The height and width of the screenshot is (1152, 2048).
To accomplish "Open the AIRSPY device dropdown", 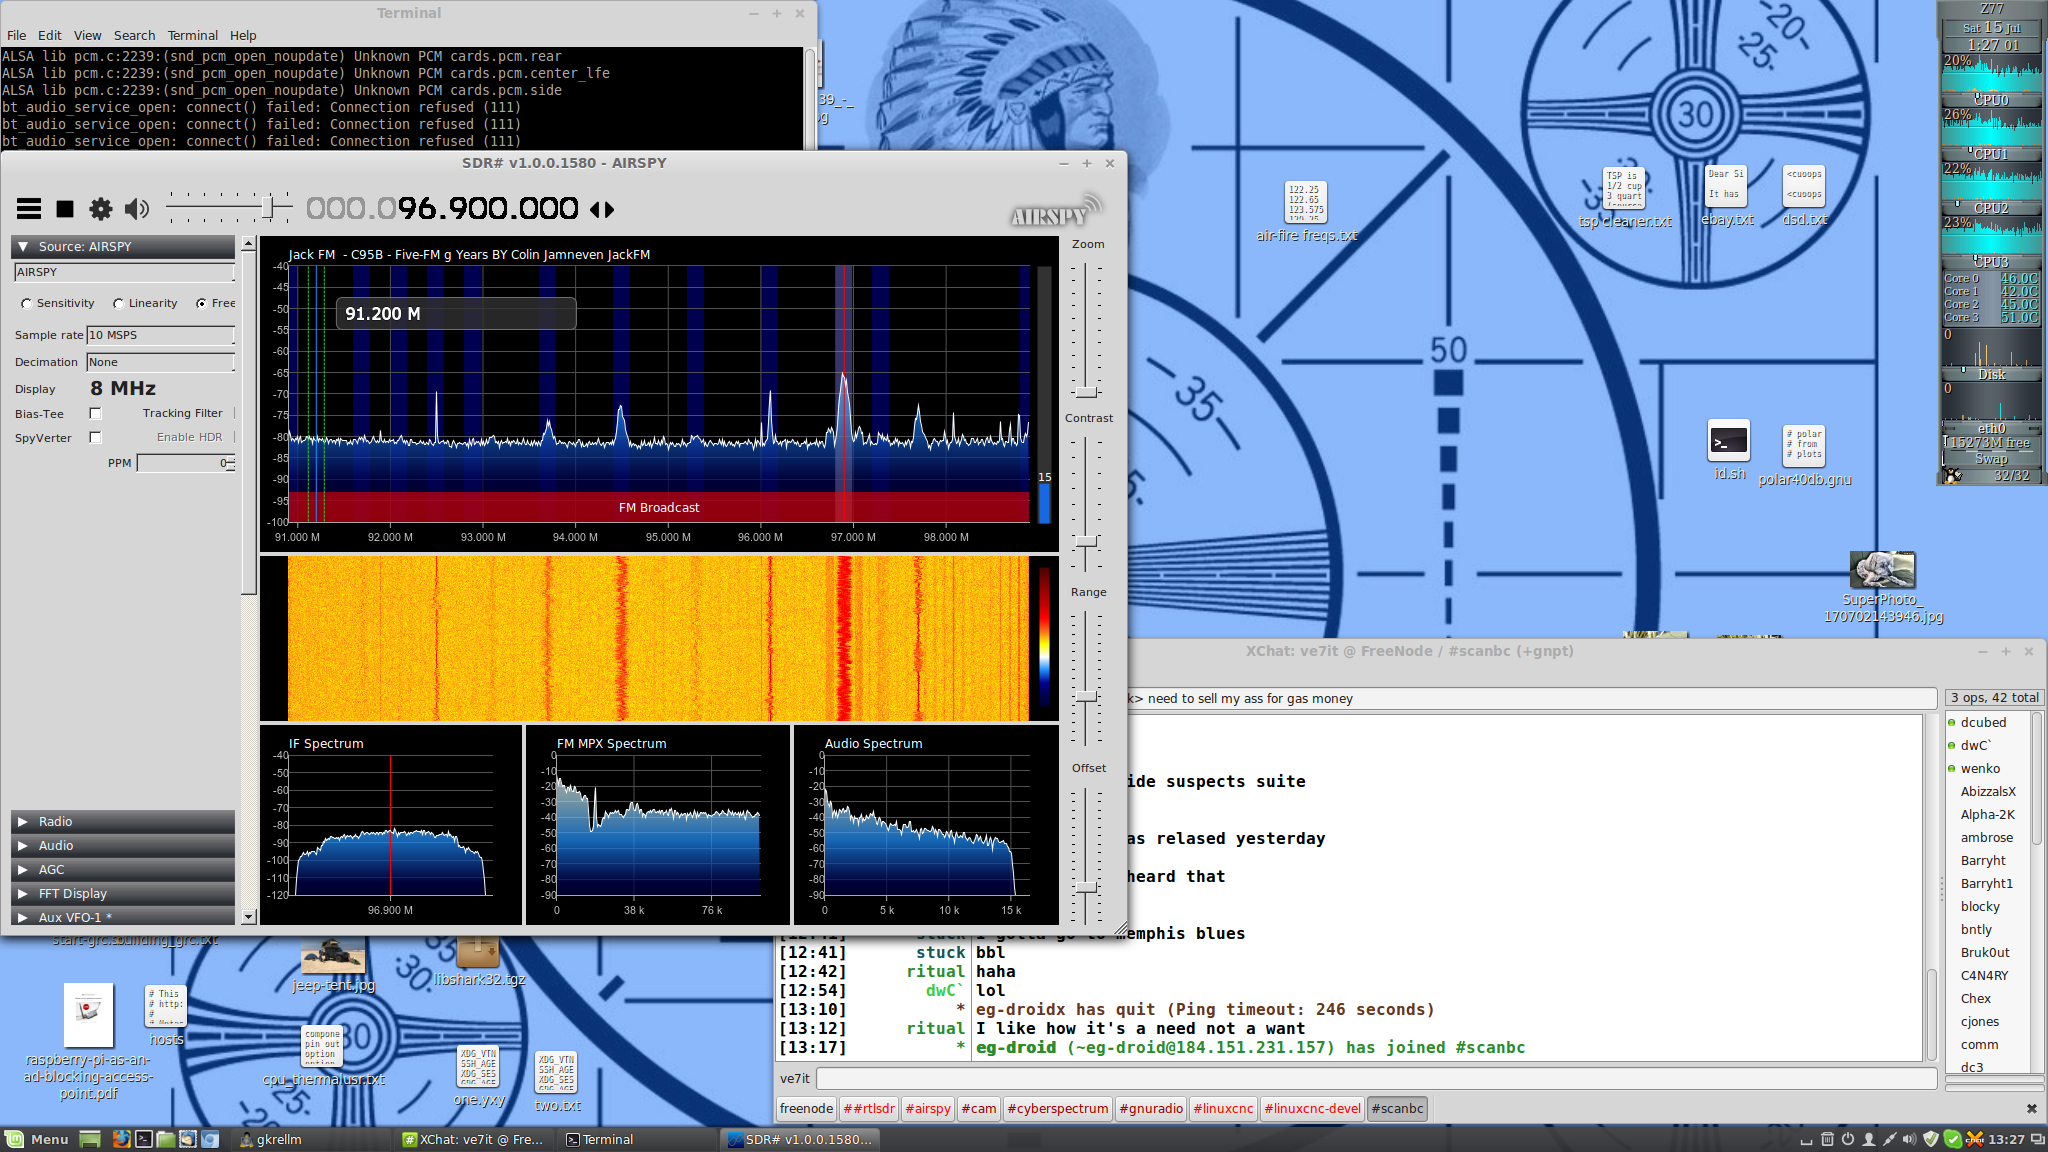I will (x=124, y=272).
